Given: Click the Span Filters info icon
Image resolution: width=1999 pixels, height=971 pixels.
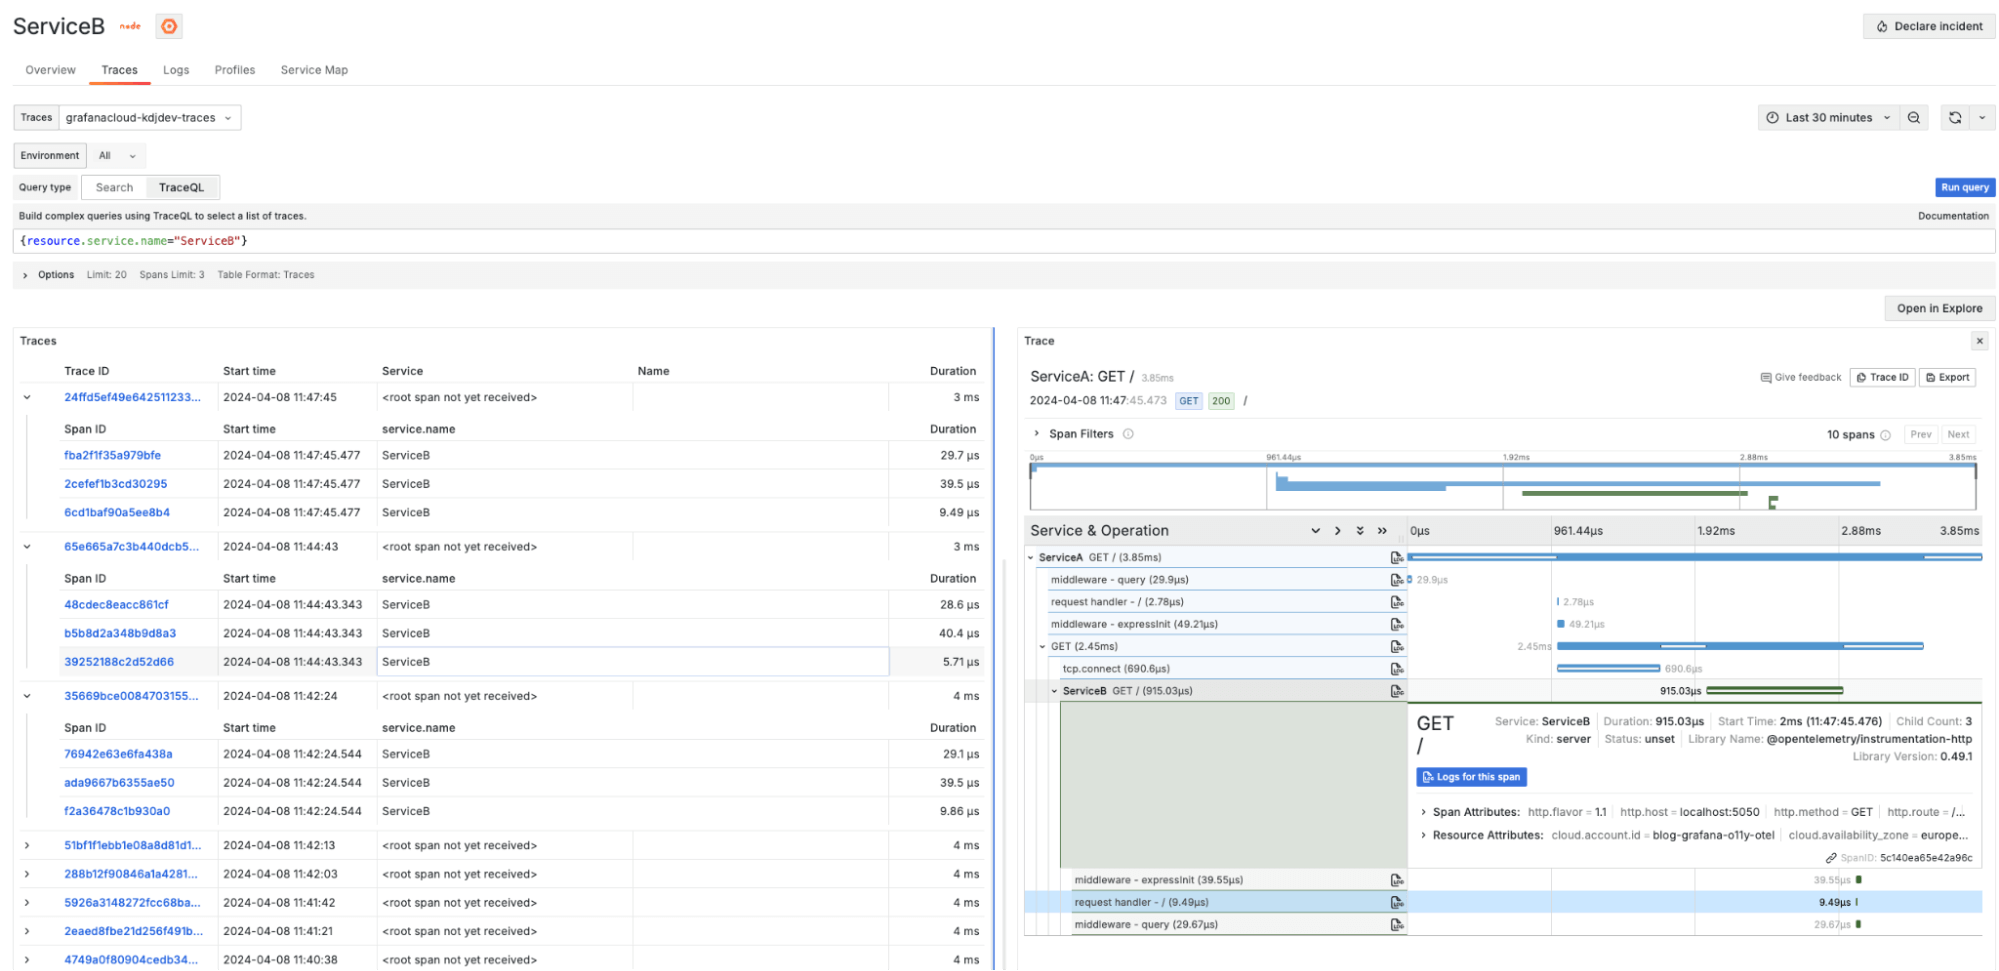Looking at the screenshot, I should [x=1128, y=434].
